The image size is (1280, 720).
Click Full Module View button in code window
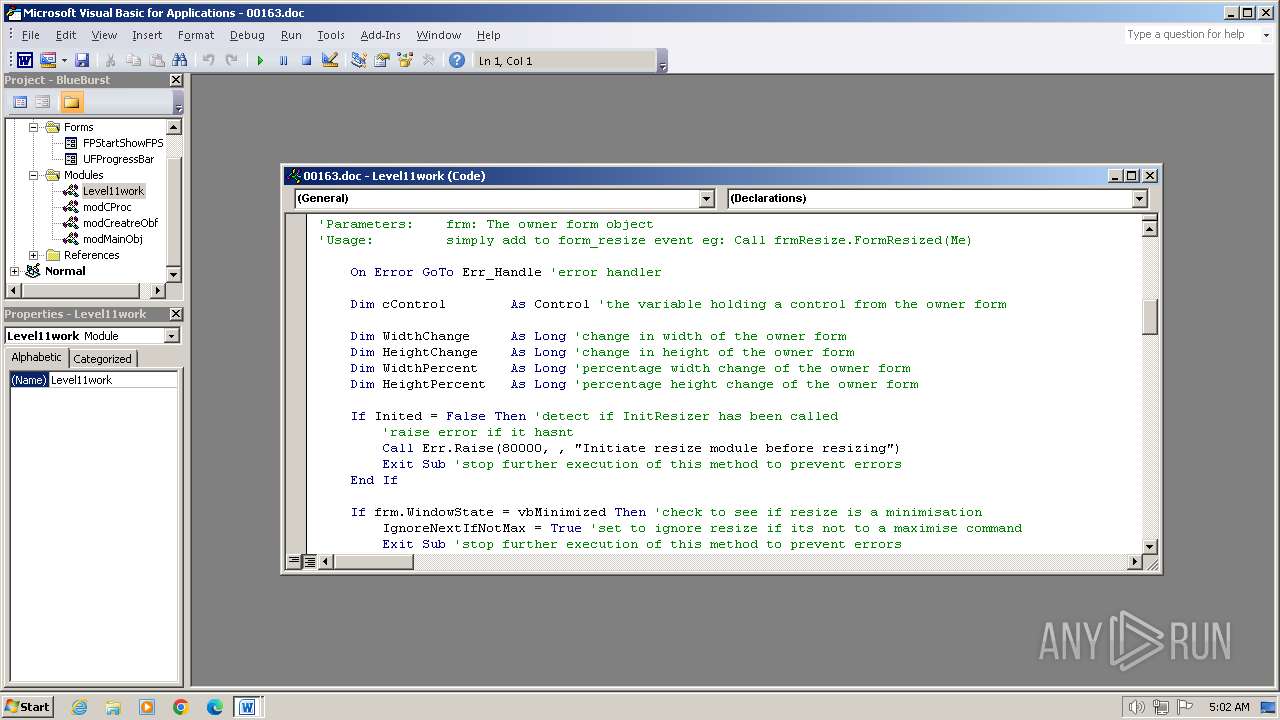[310, 562]
